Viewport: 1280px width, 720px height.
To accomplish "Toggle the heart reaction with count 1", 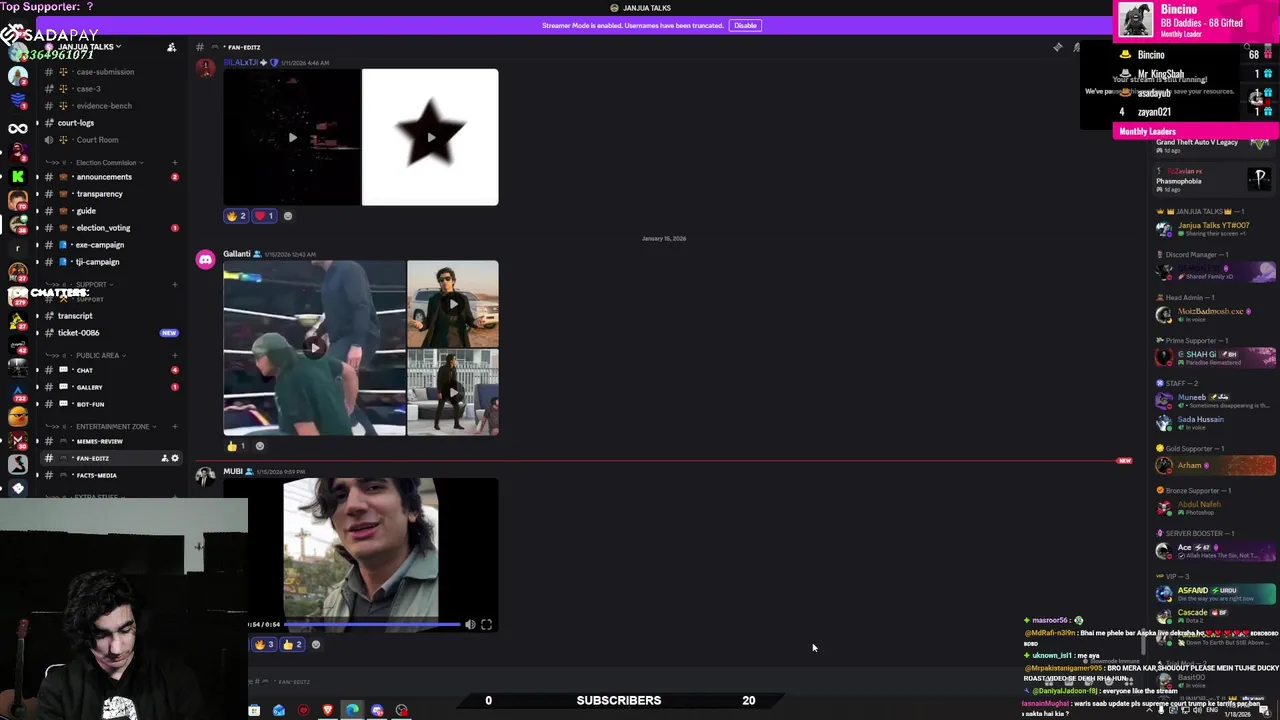I will coord(264,216).
